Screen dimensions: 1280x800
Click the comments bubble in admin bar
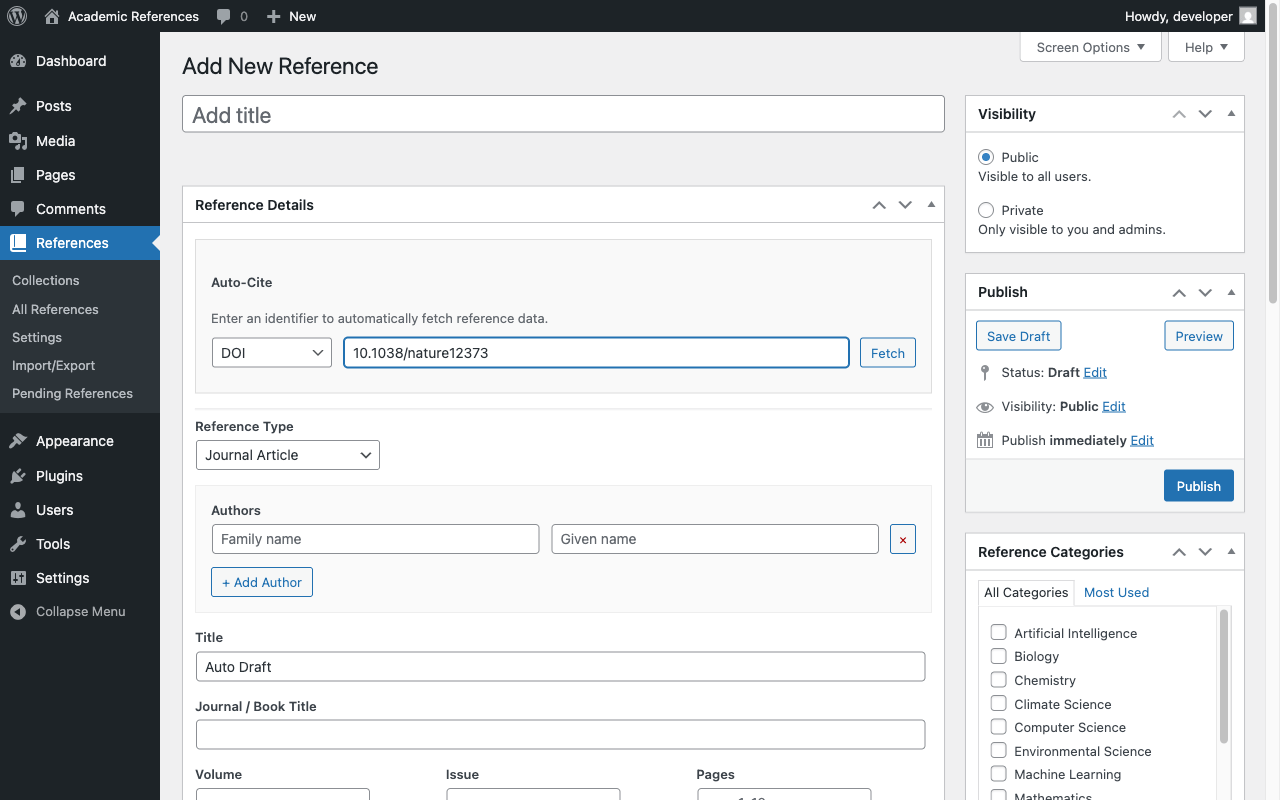pos(224,16)
